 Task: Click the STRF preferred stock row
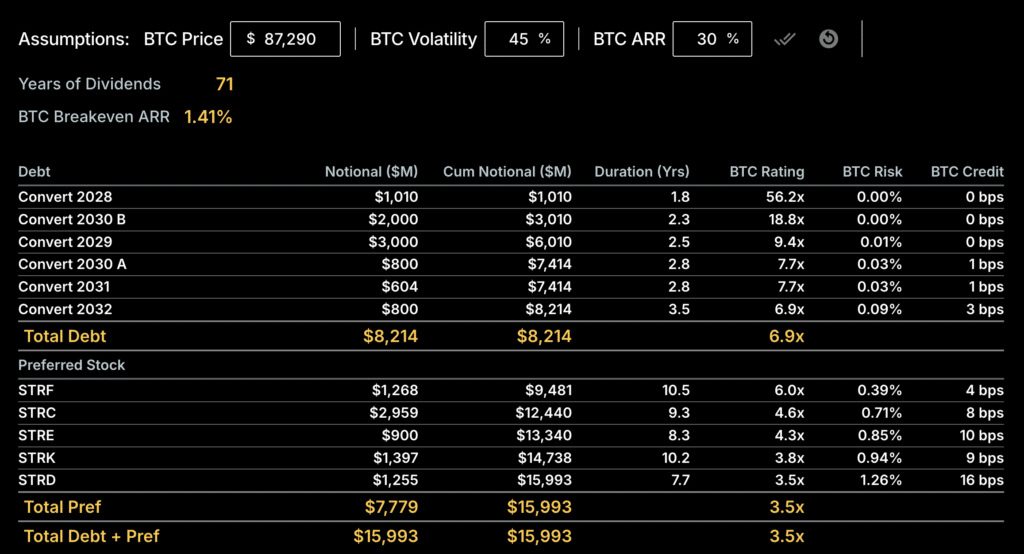point(36,389)
